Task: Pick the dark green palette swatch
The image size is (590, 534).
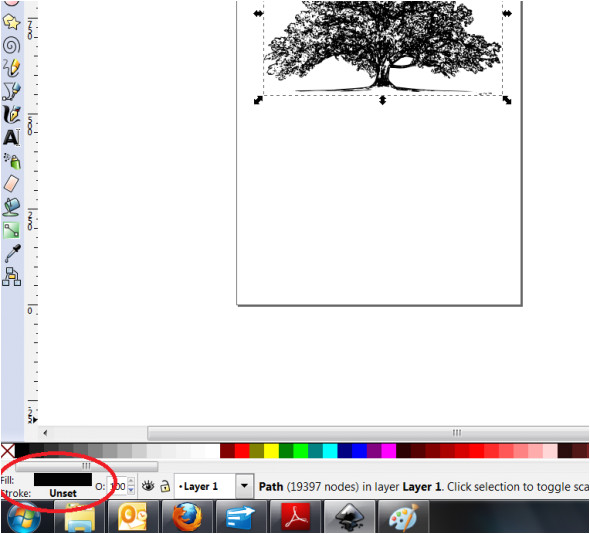Action: click(286, 451)
